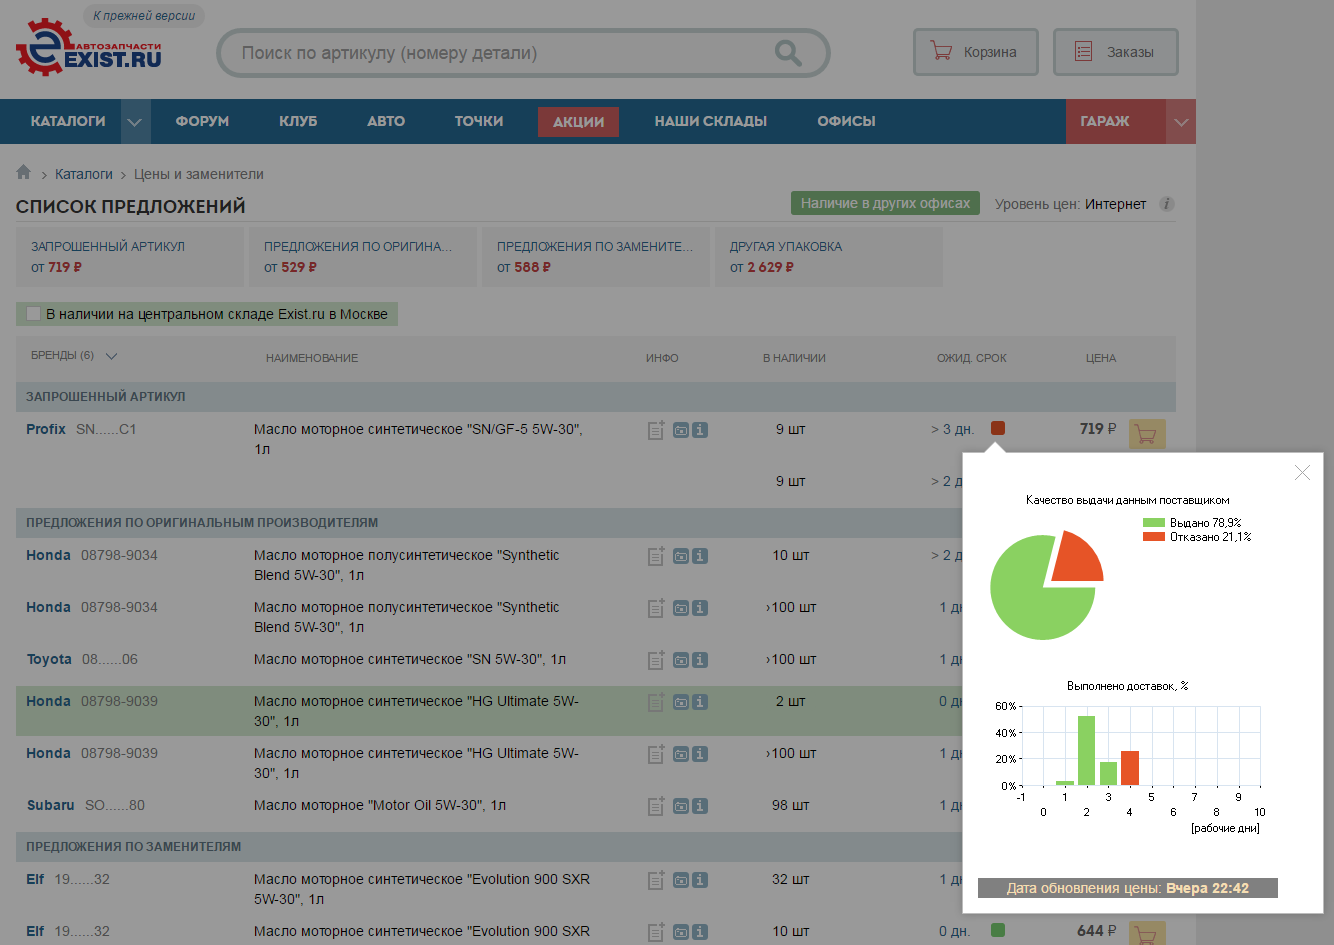Click the Exist.ru logo
This screenshot has height=945, width=1334.
click(88, 47)
